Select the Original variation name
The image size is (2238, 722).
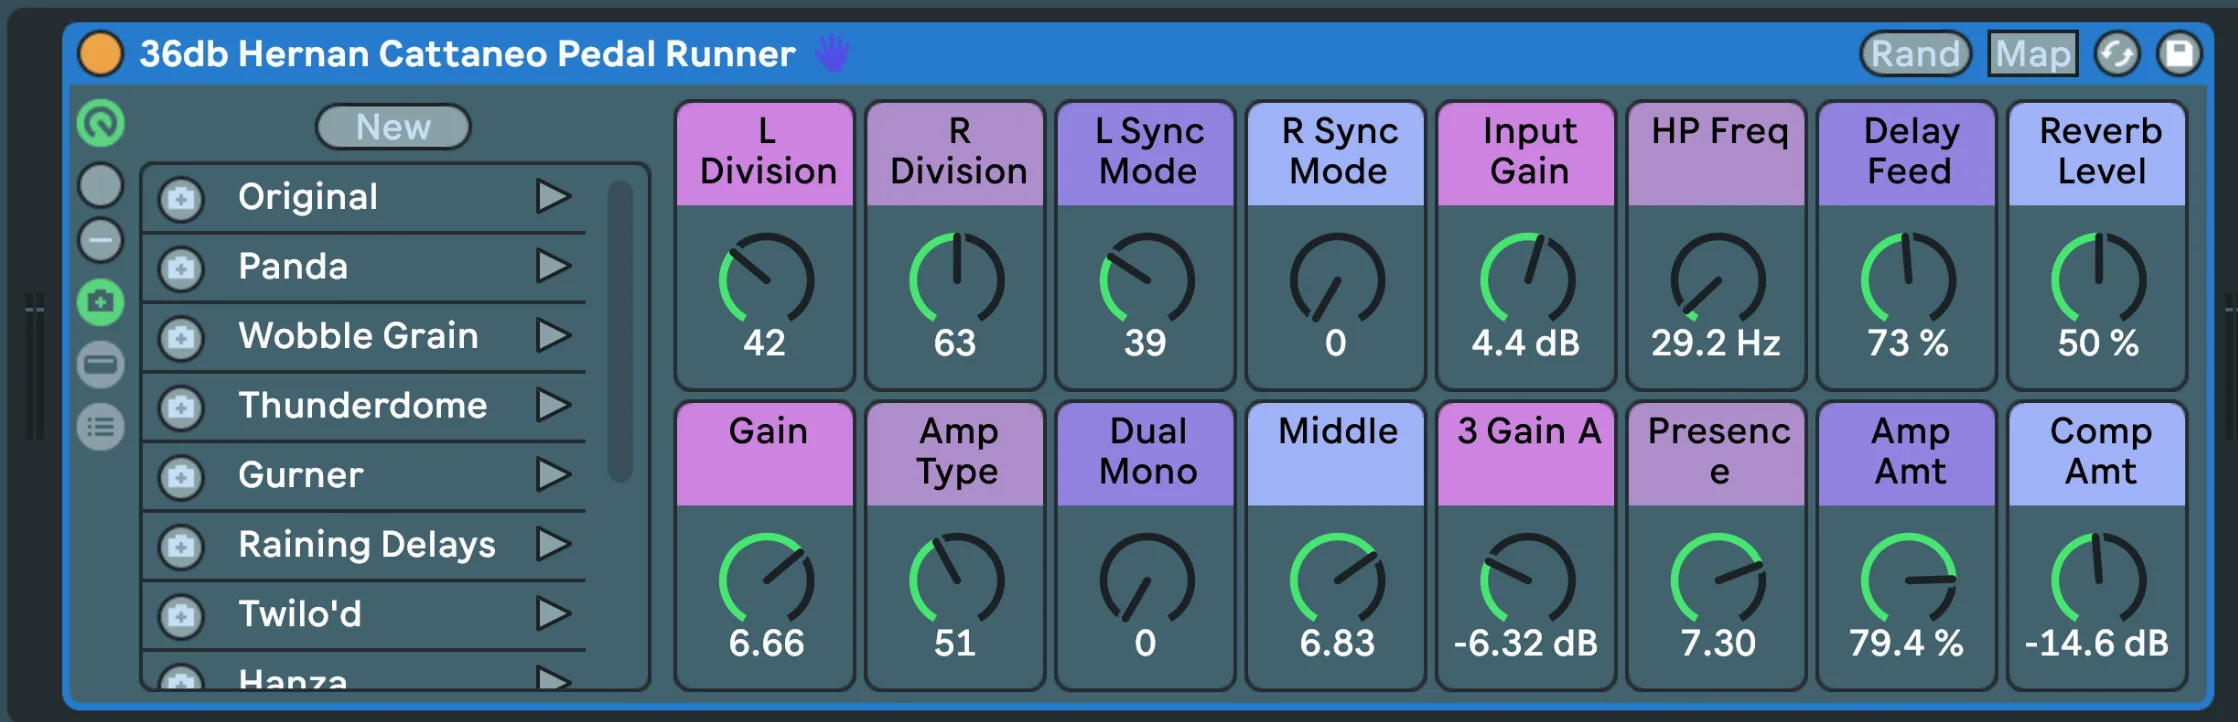(x=308, y=197)
